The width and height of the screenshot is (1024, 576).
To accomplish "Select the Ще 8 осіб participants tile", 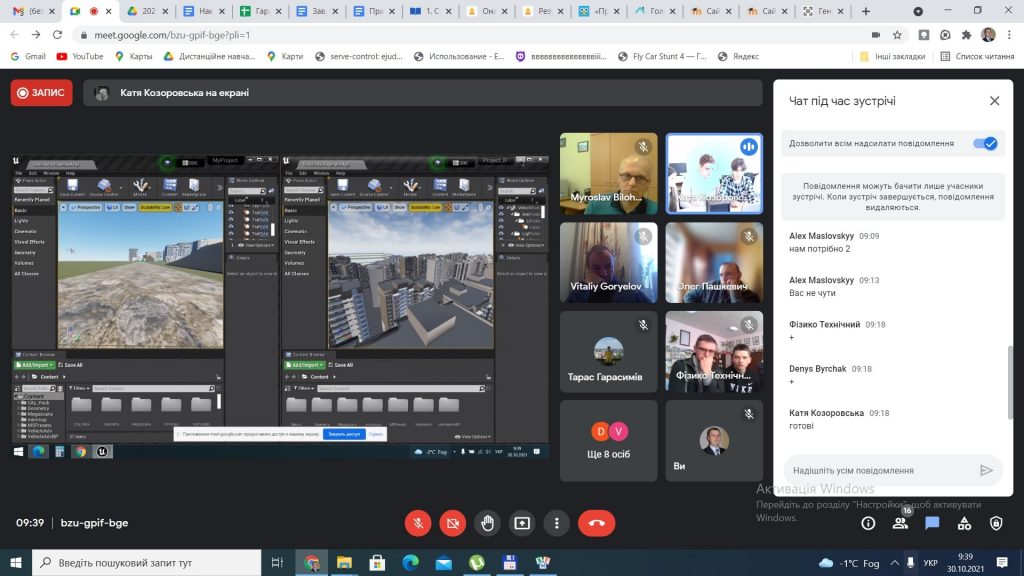I will [x=608, y=441].
